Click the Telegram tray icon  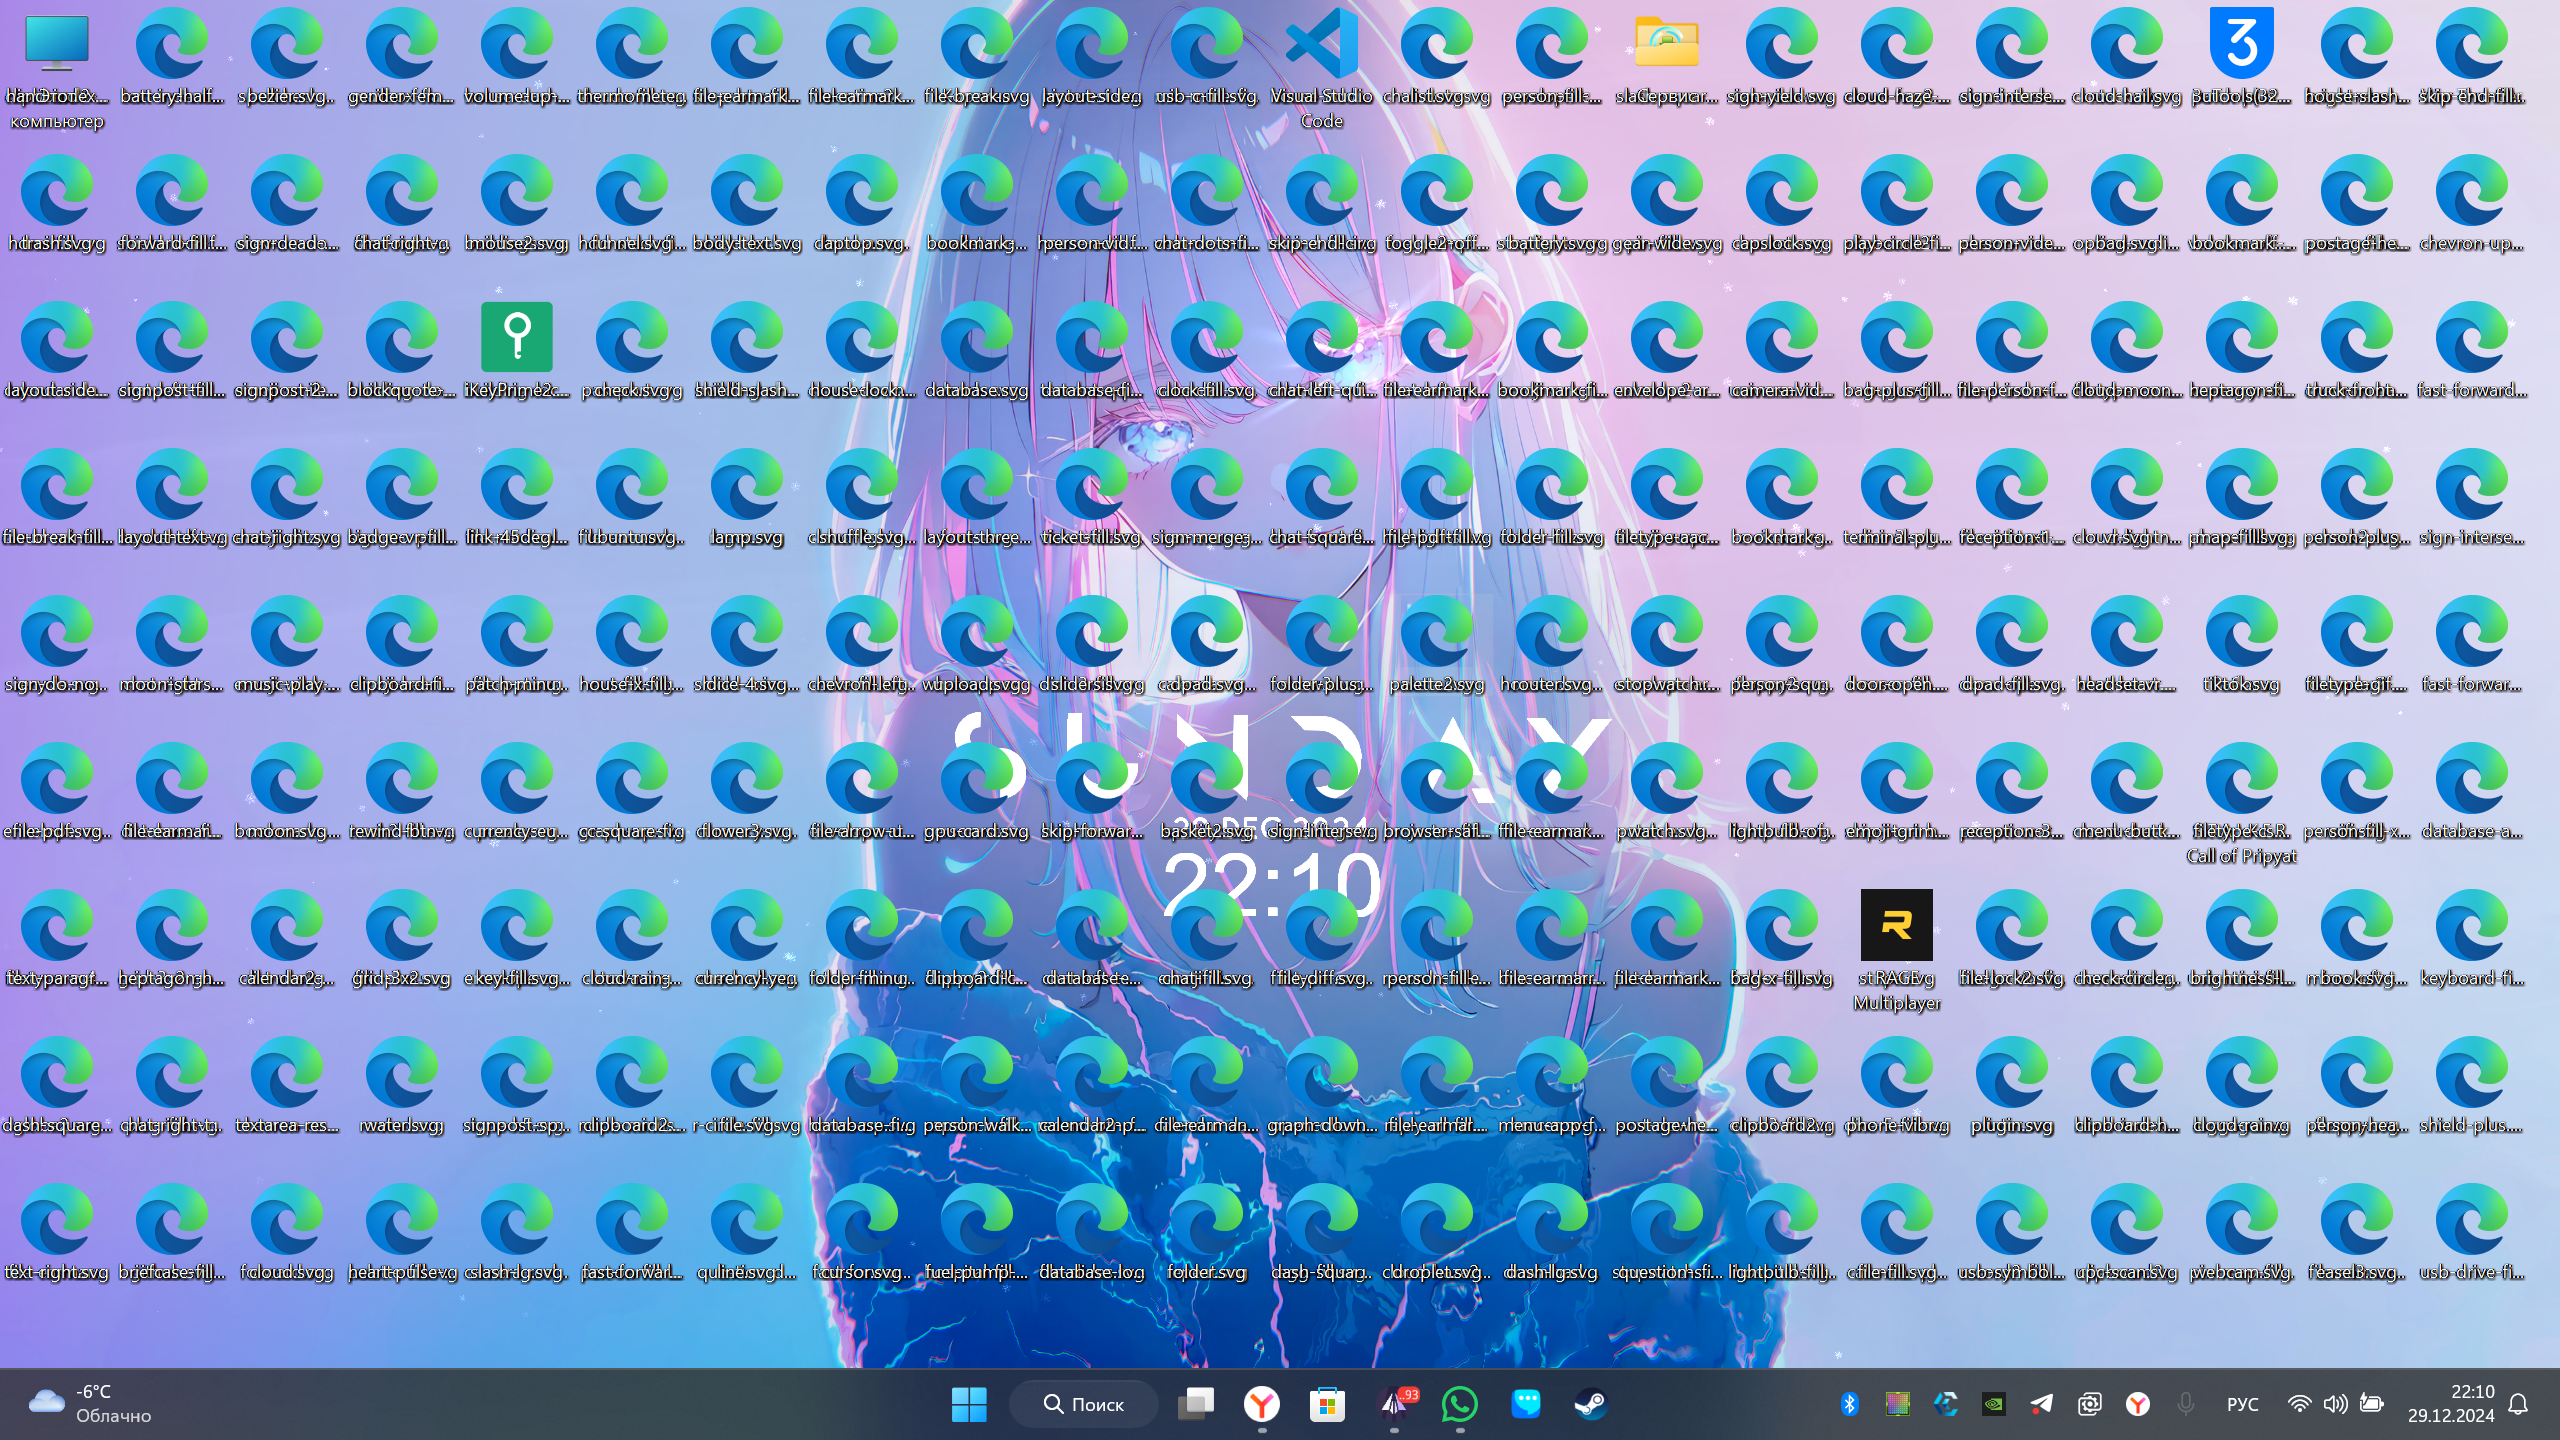2041,1404
